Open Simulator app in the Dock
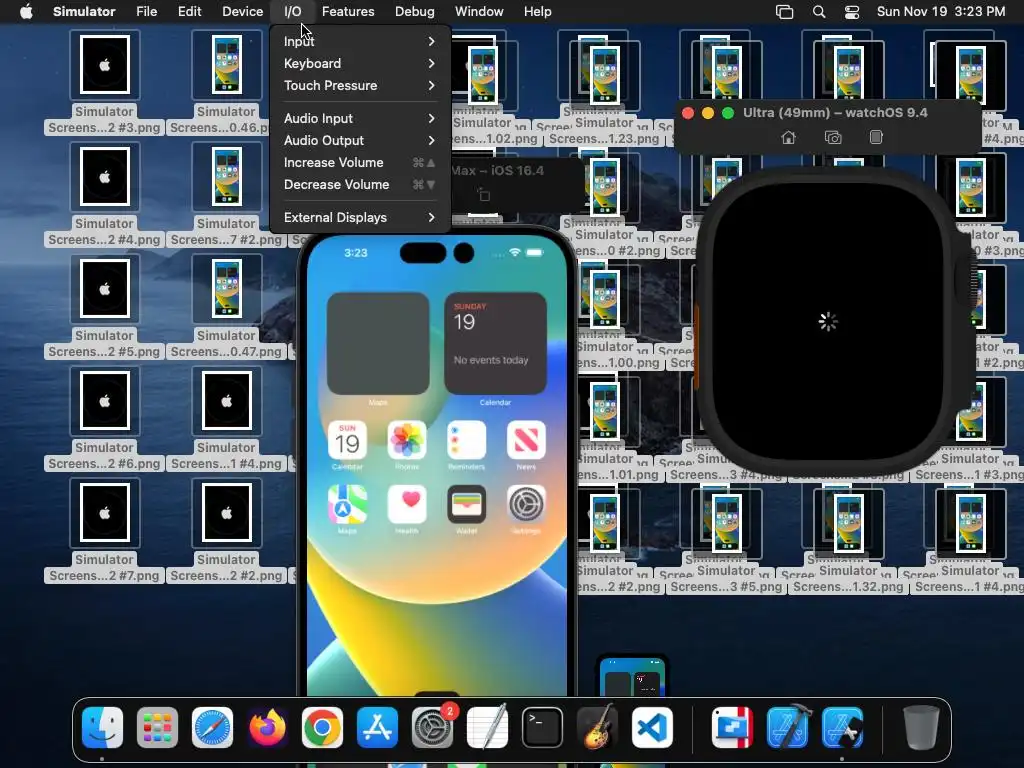 (x=842, y=728)
